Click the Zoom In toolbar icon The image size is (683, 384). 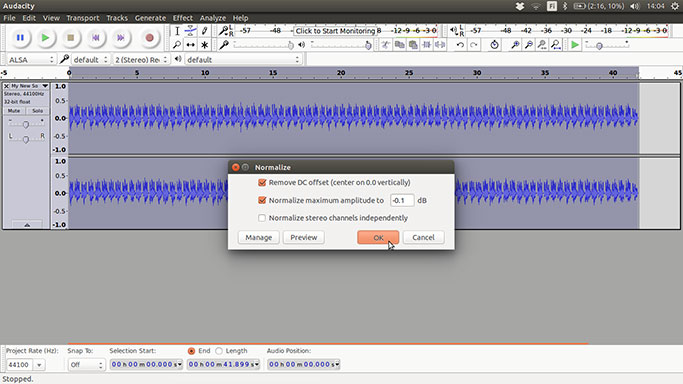(x=515, y=45)
